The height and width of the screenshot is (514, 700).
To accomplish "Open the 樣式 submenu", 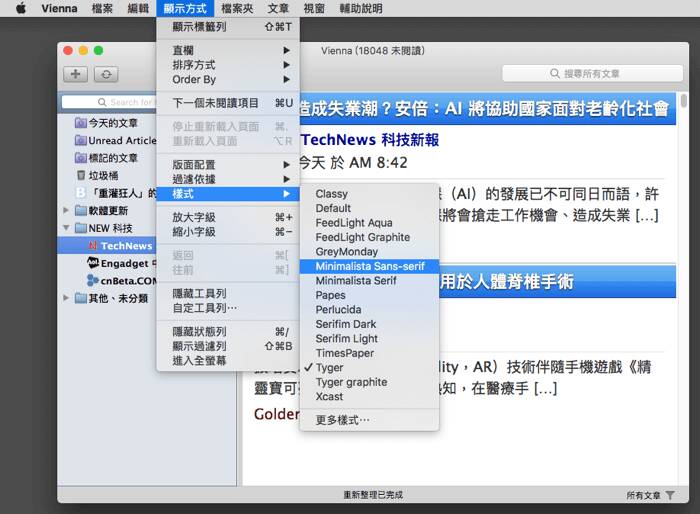I will [228, 194].
